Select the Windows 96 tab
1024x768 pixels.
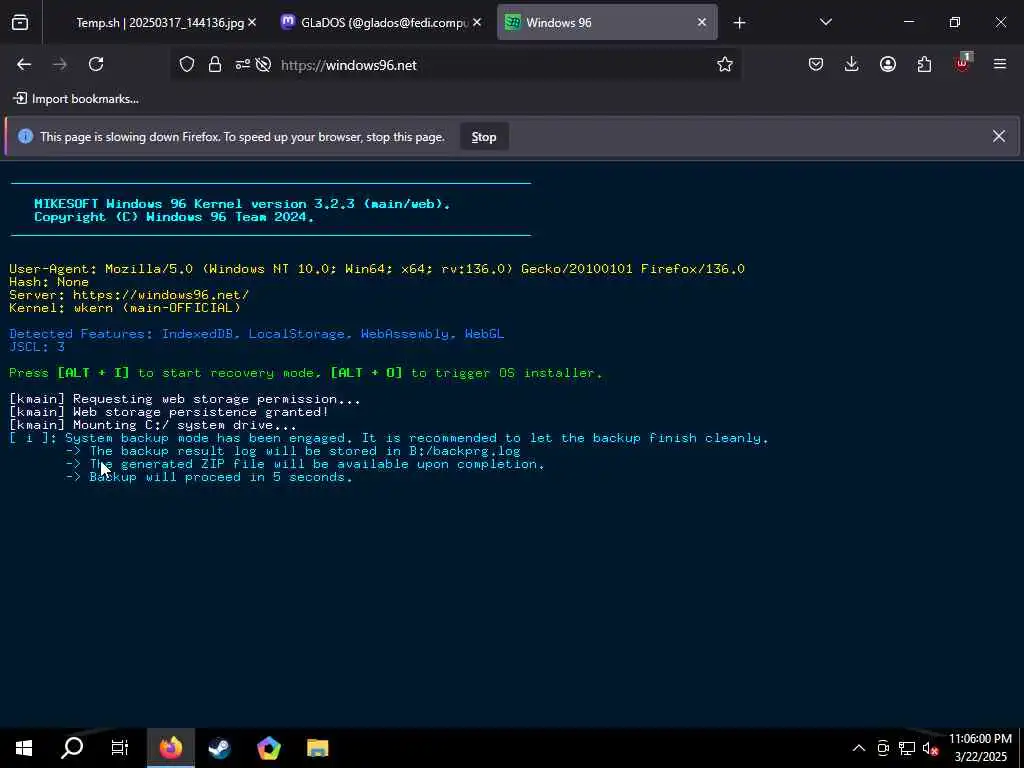tap(607, 22)
